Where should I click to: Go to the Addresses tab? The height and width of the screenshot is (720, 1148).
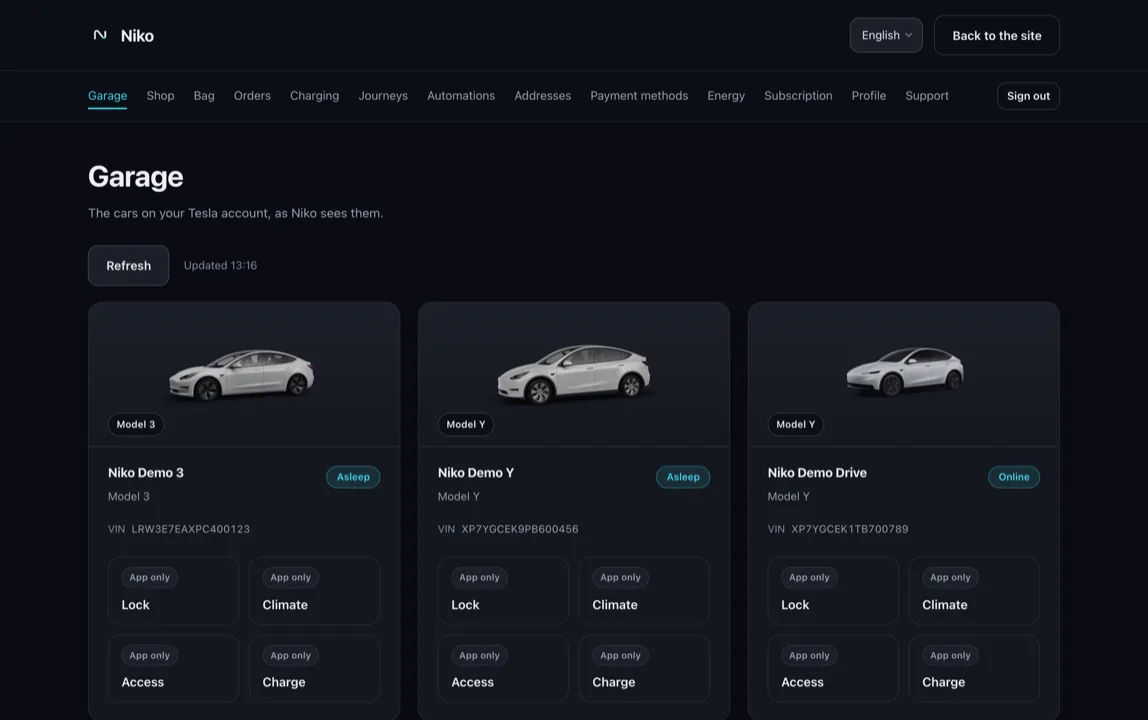543,96
